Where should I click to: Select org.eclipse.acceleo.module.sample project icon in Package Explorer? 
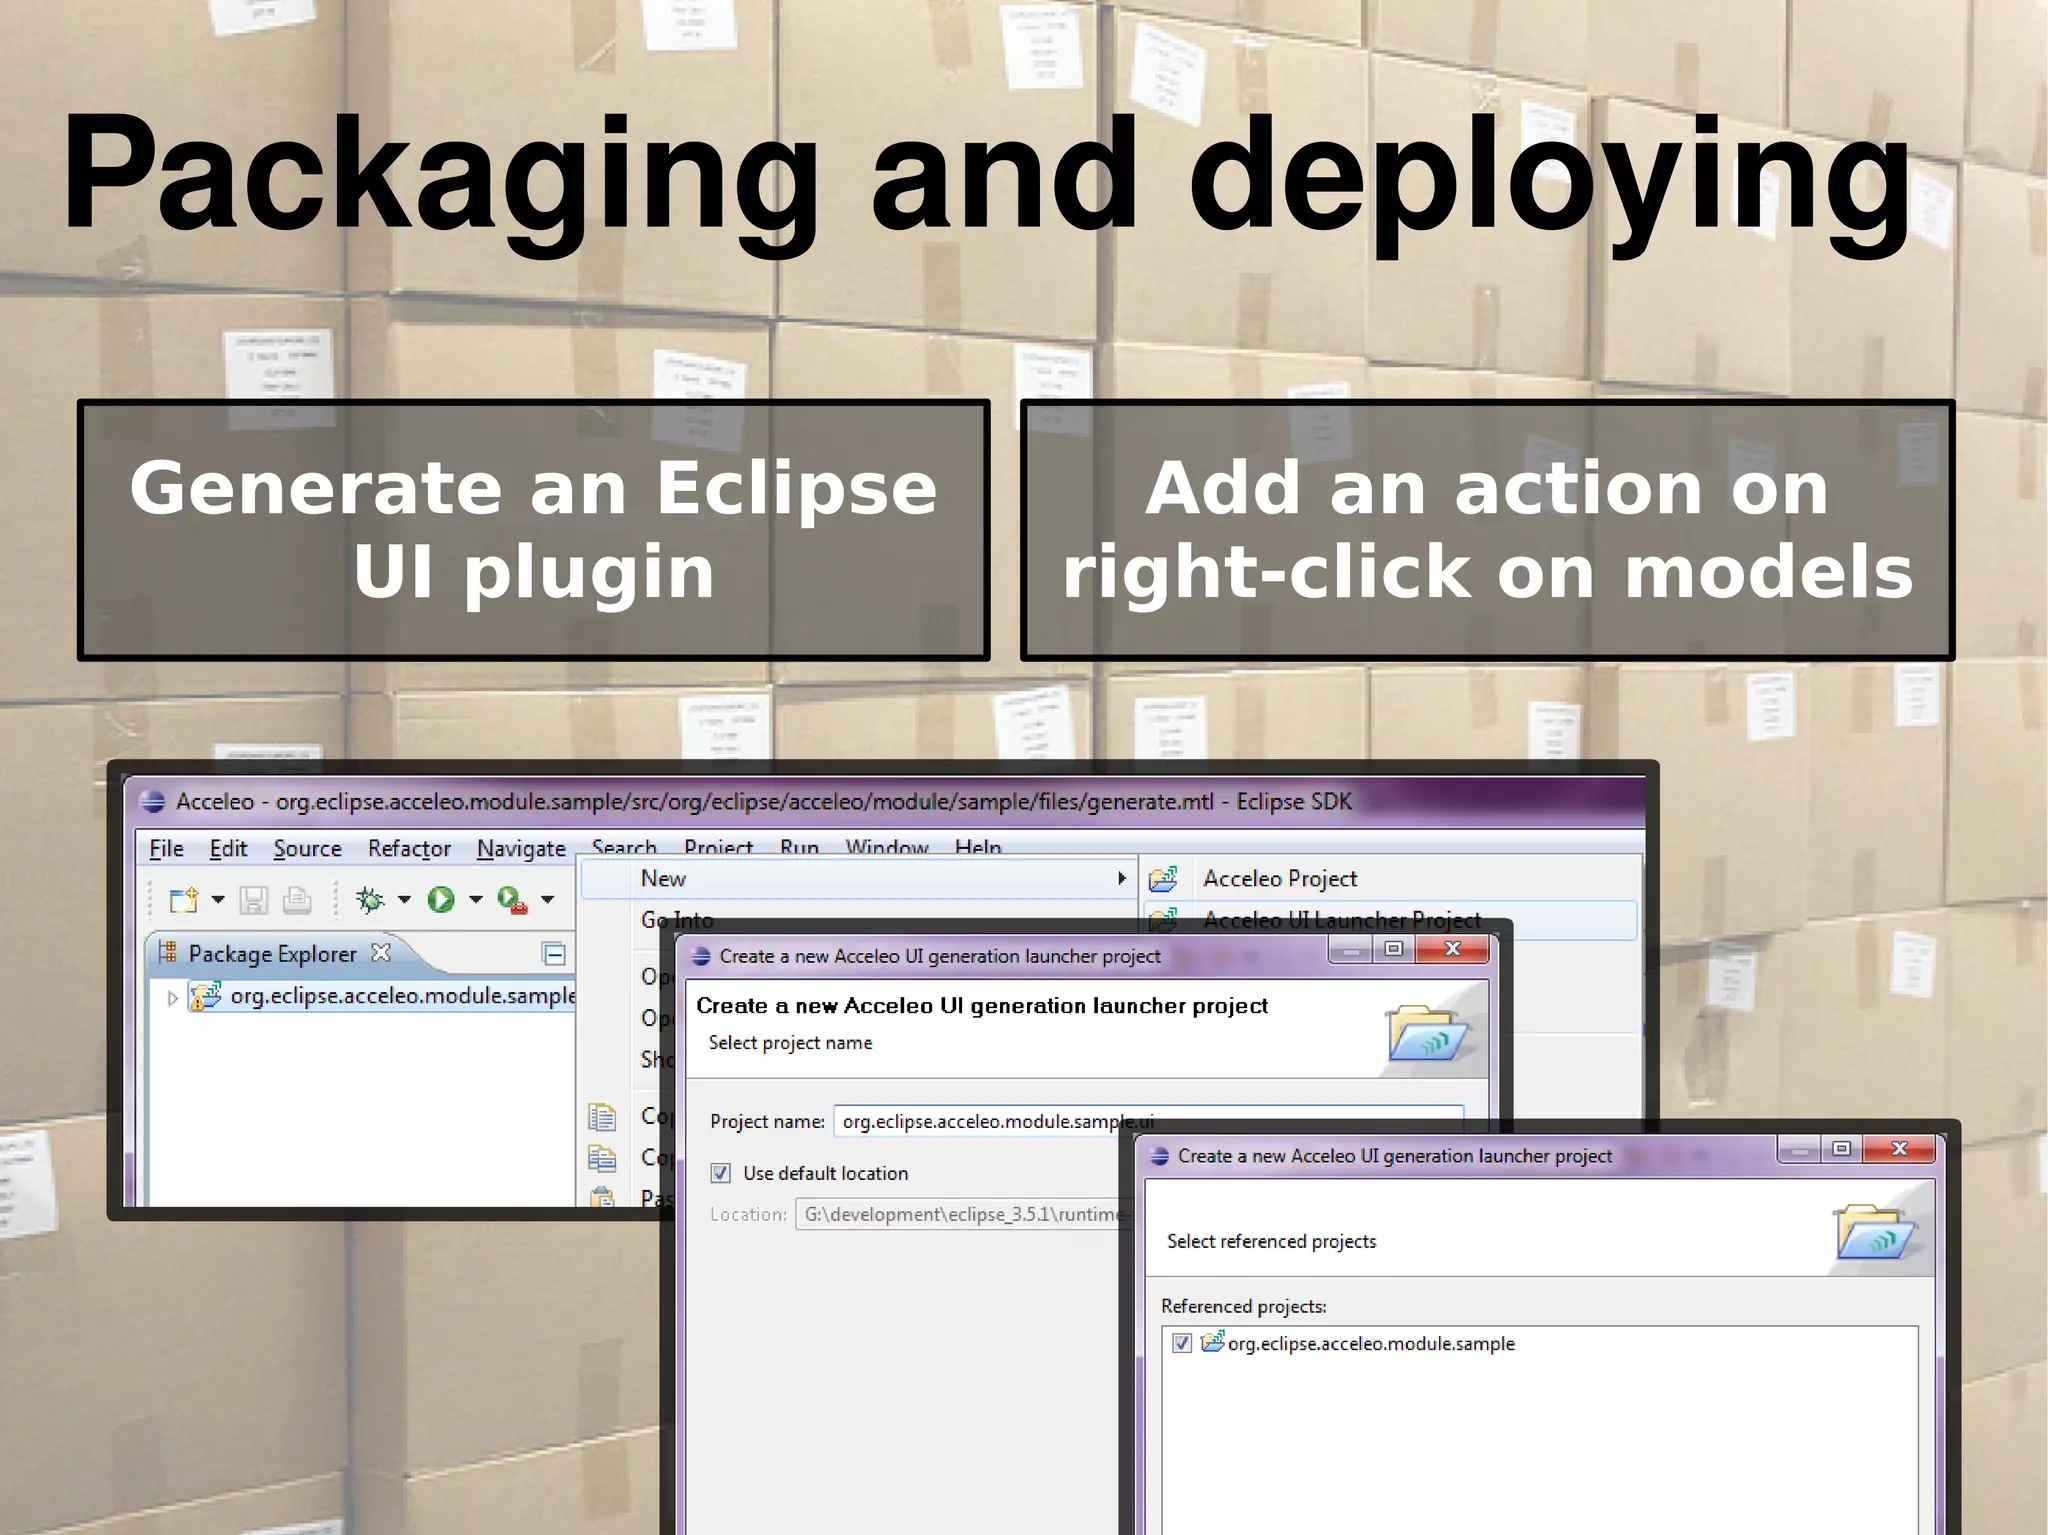point(205,996)
